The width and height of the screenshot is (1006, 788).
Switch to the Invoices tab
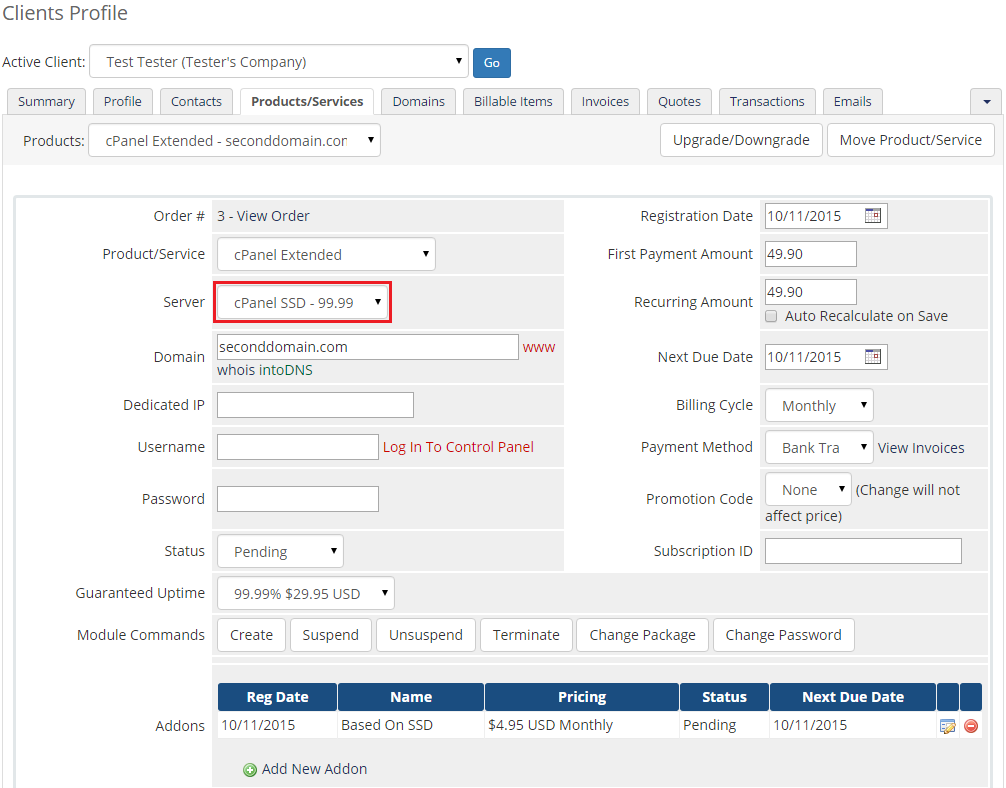[x=605, y=102]
